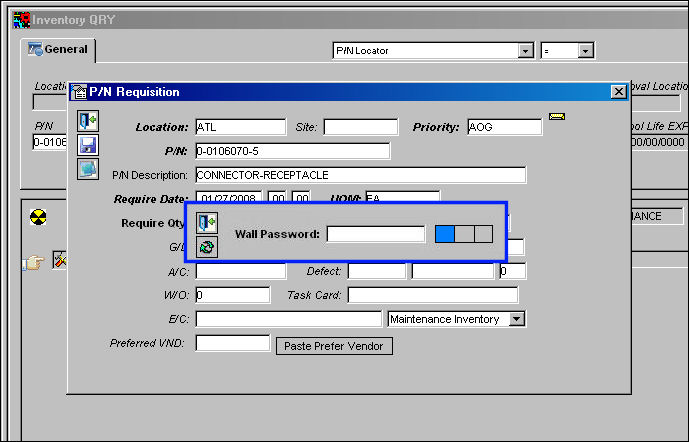This screenshot has height=442, width=689.
Task: Click the tools icon beside the pointing hand
Action: pyautogui.click(x=59, y=260)
